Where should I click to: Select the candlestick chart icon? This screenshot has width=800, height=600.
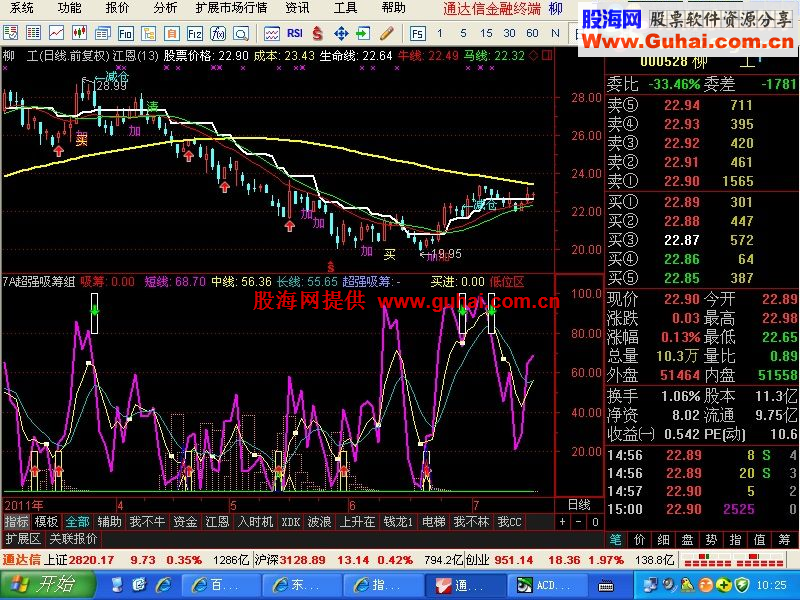point(79,33)
